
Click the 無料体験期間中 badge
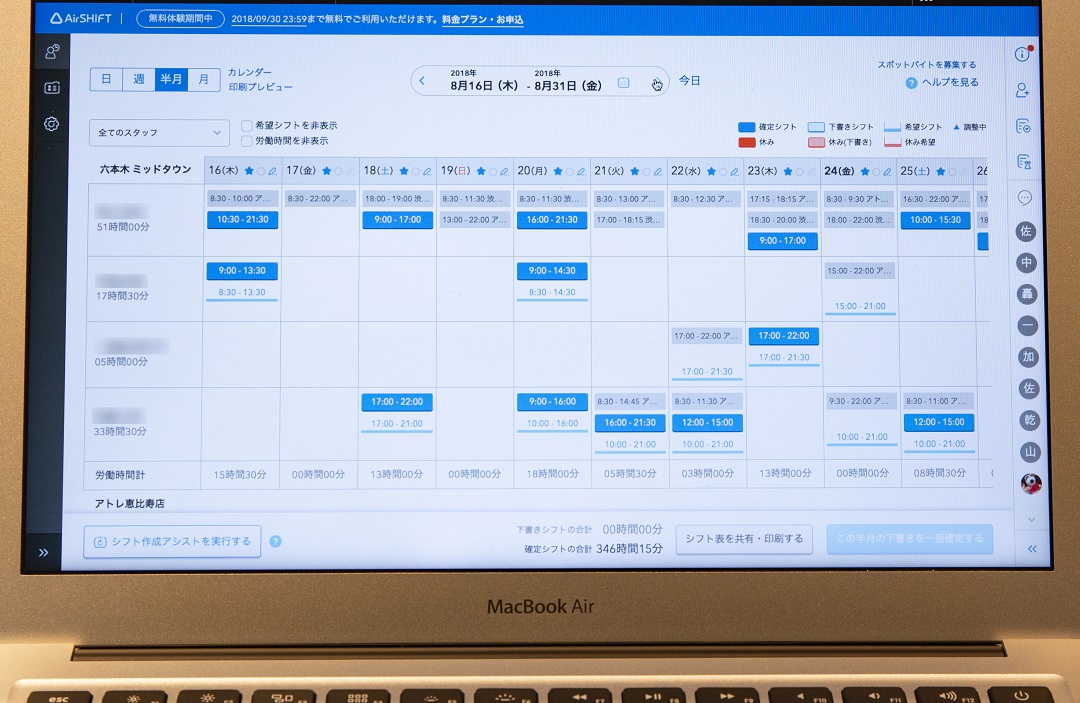pyautogui.click(x=180, y=19)
